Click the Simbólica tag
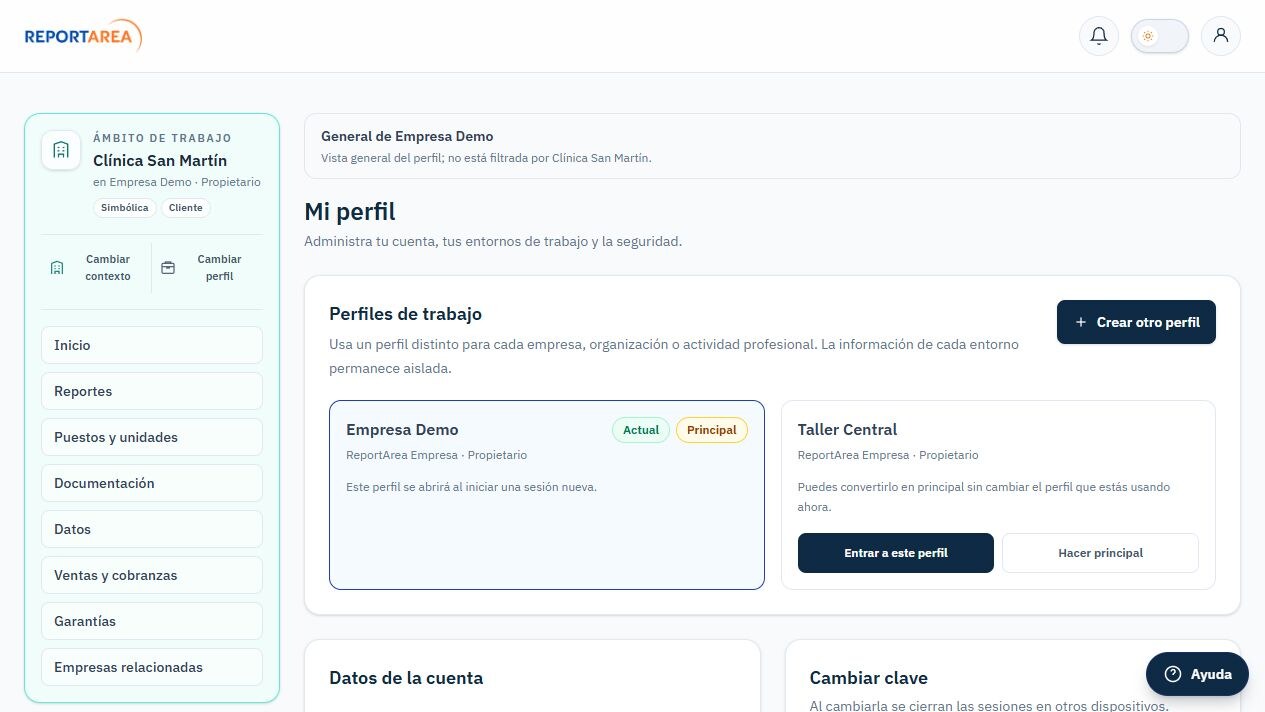Image resolution: width=1265 pixels, height=712 pixels. tap(125, 208)
